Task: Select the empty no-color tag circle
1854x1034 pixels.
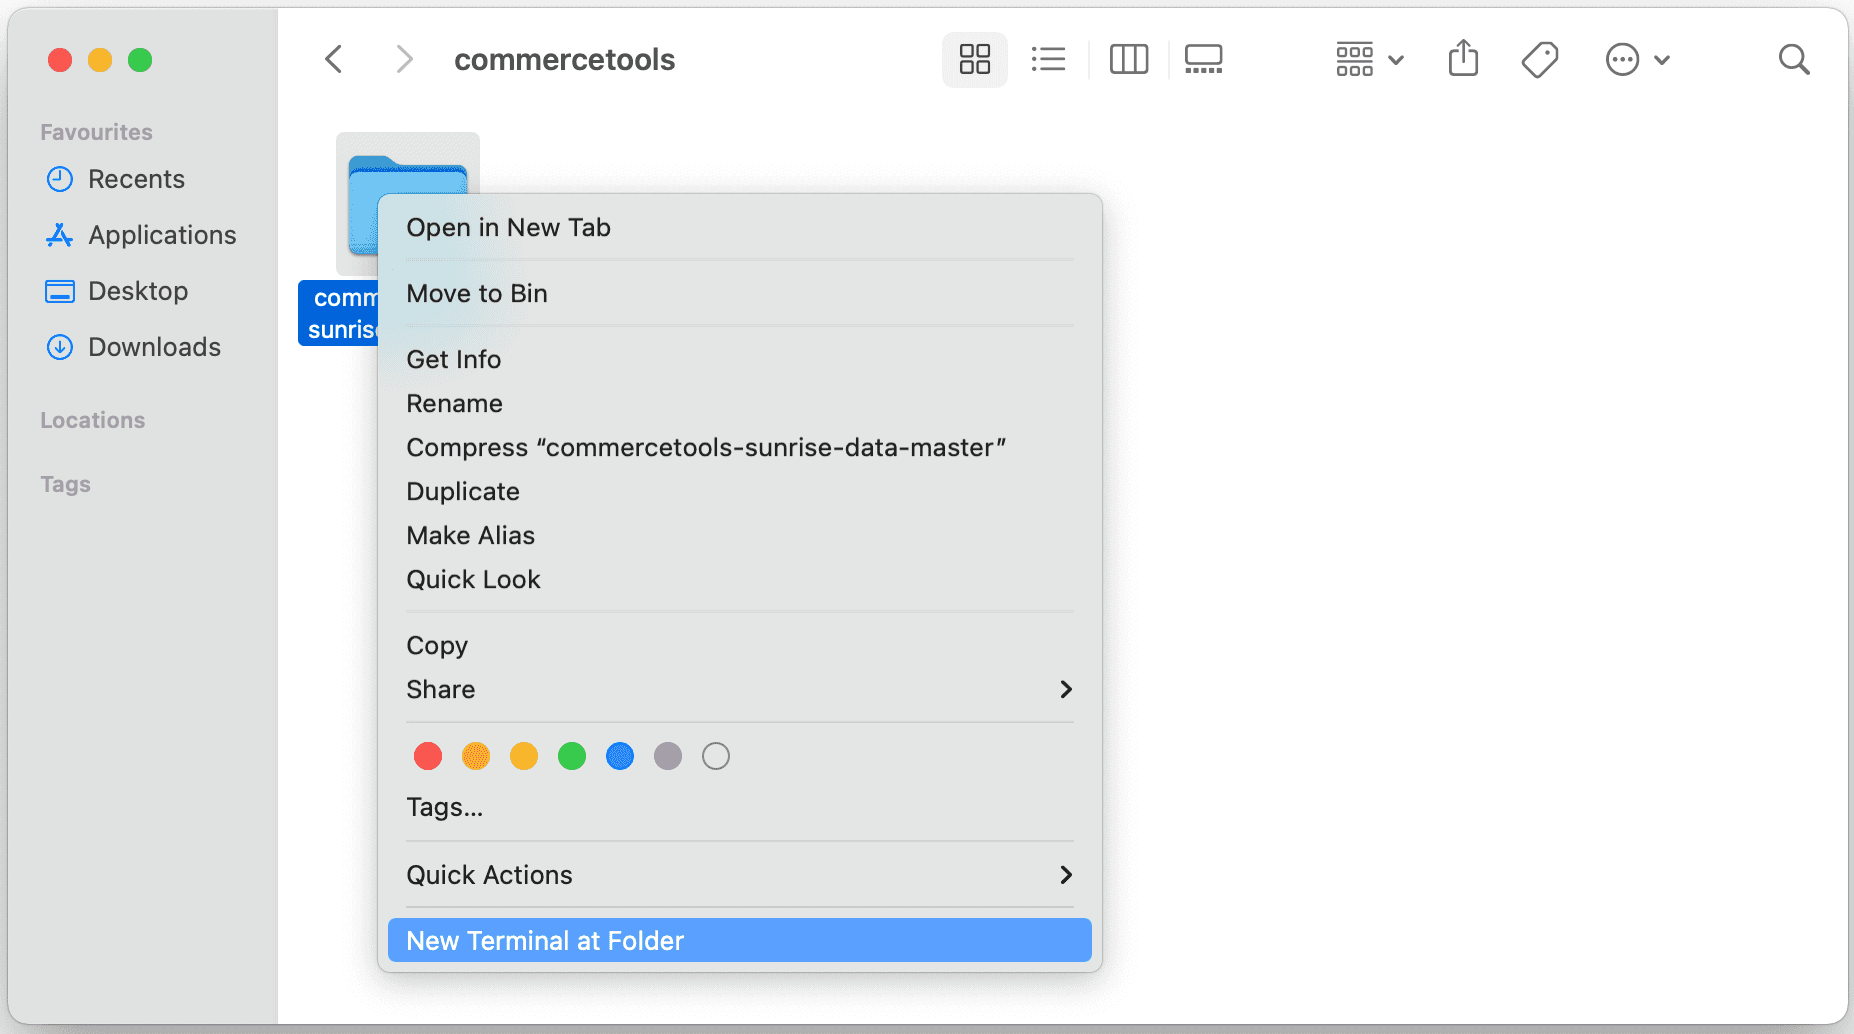Action: click(x=716, y=756)
